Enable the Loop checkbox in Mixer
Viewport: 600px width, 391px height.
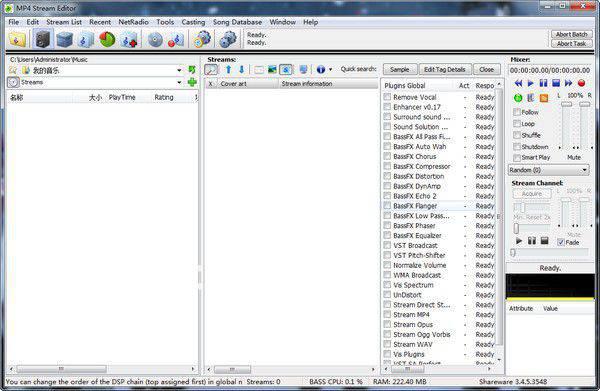point(517,124)
